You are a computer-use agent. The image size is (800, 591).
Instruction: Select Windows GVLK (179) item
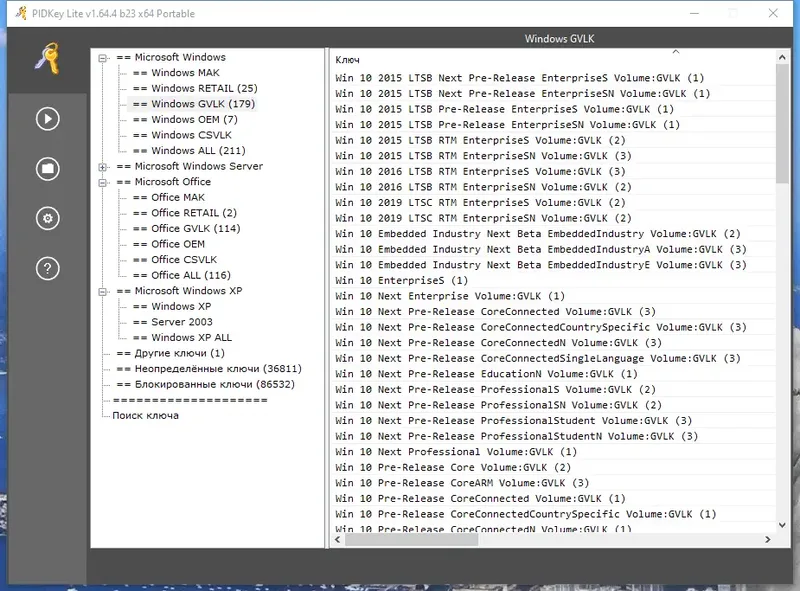click(194, 104)
